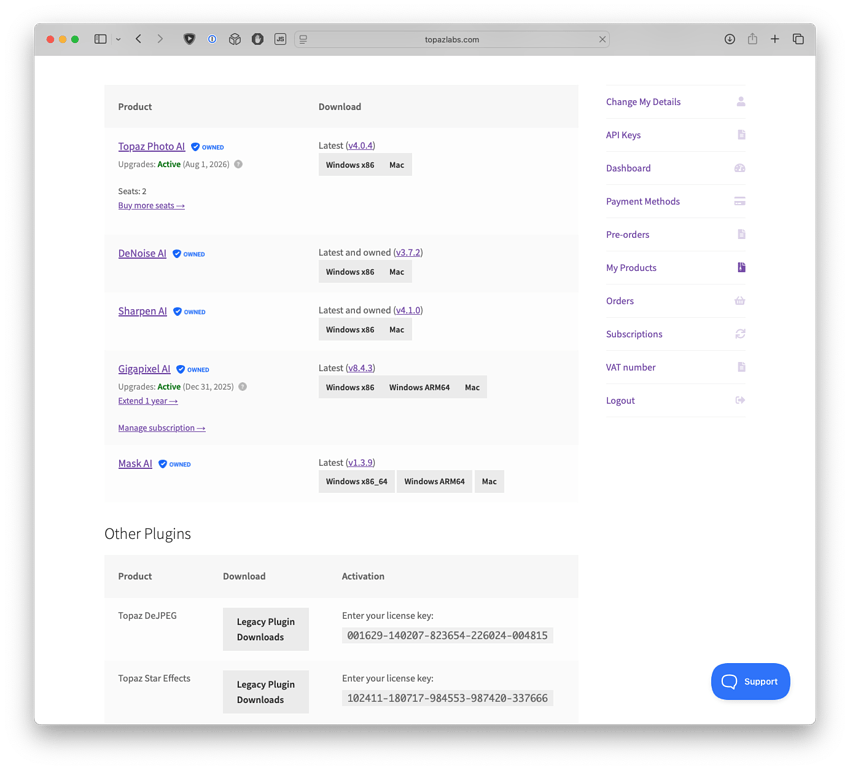Screen dimensions: 850x769
Task: Select My Products in account menu
Action: coord(675,268)
